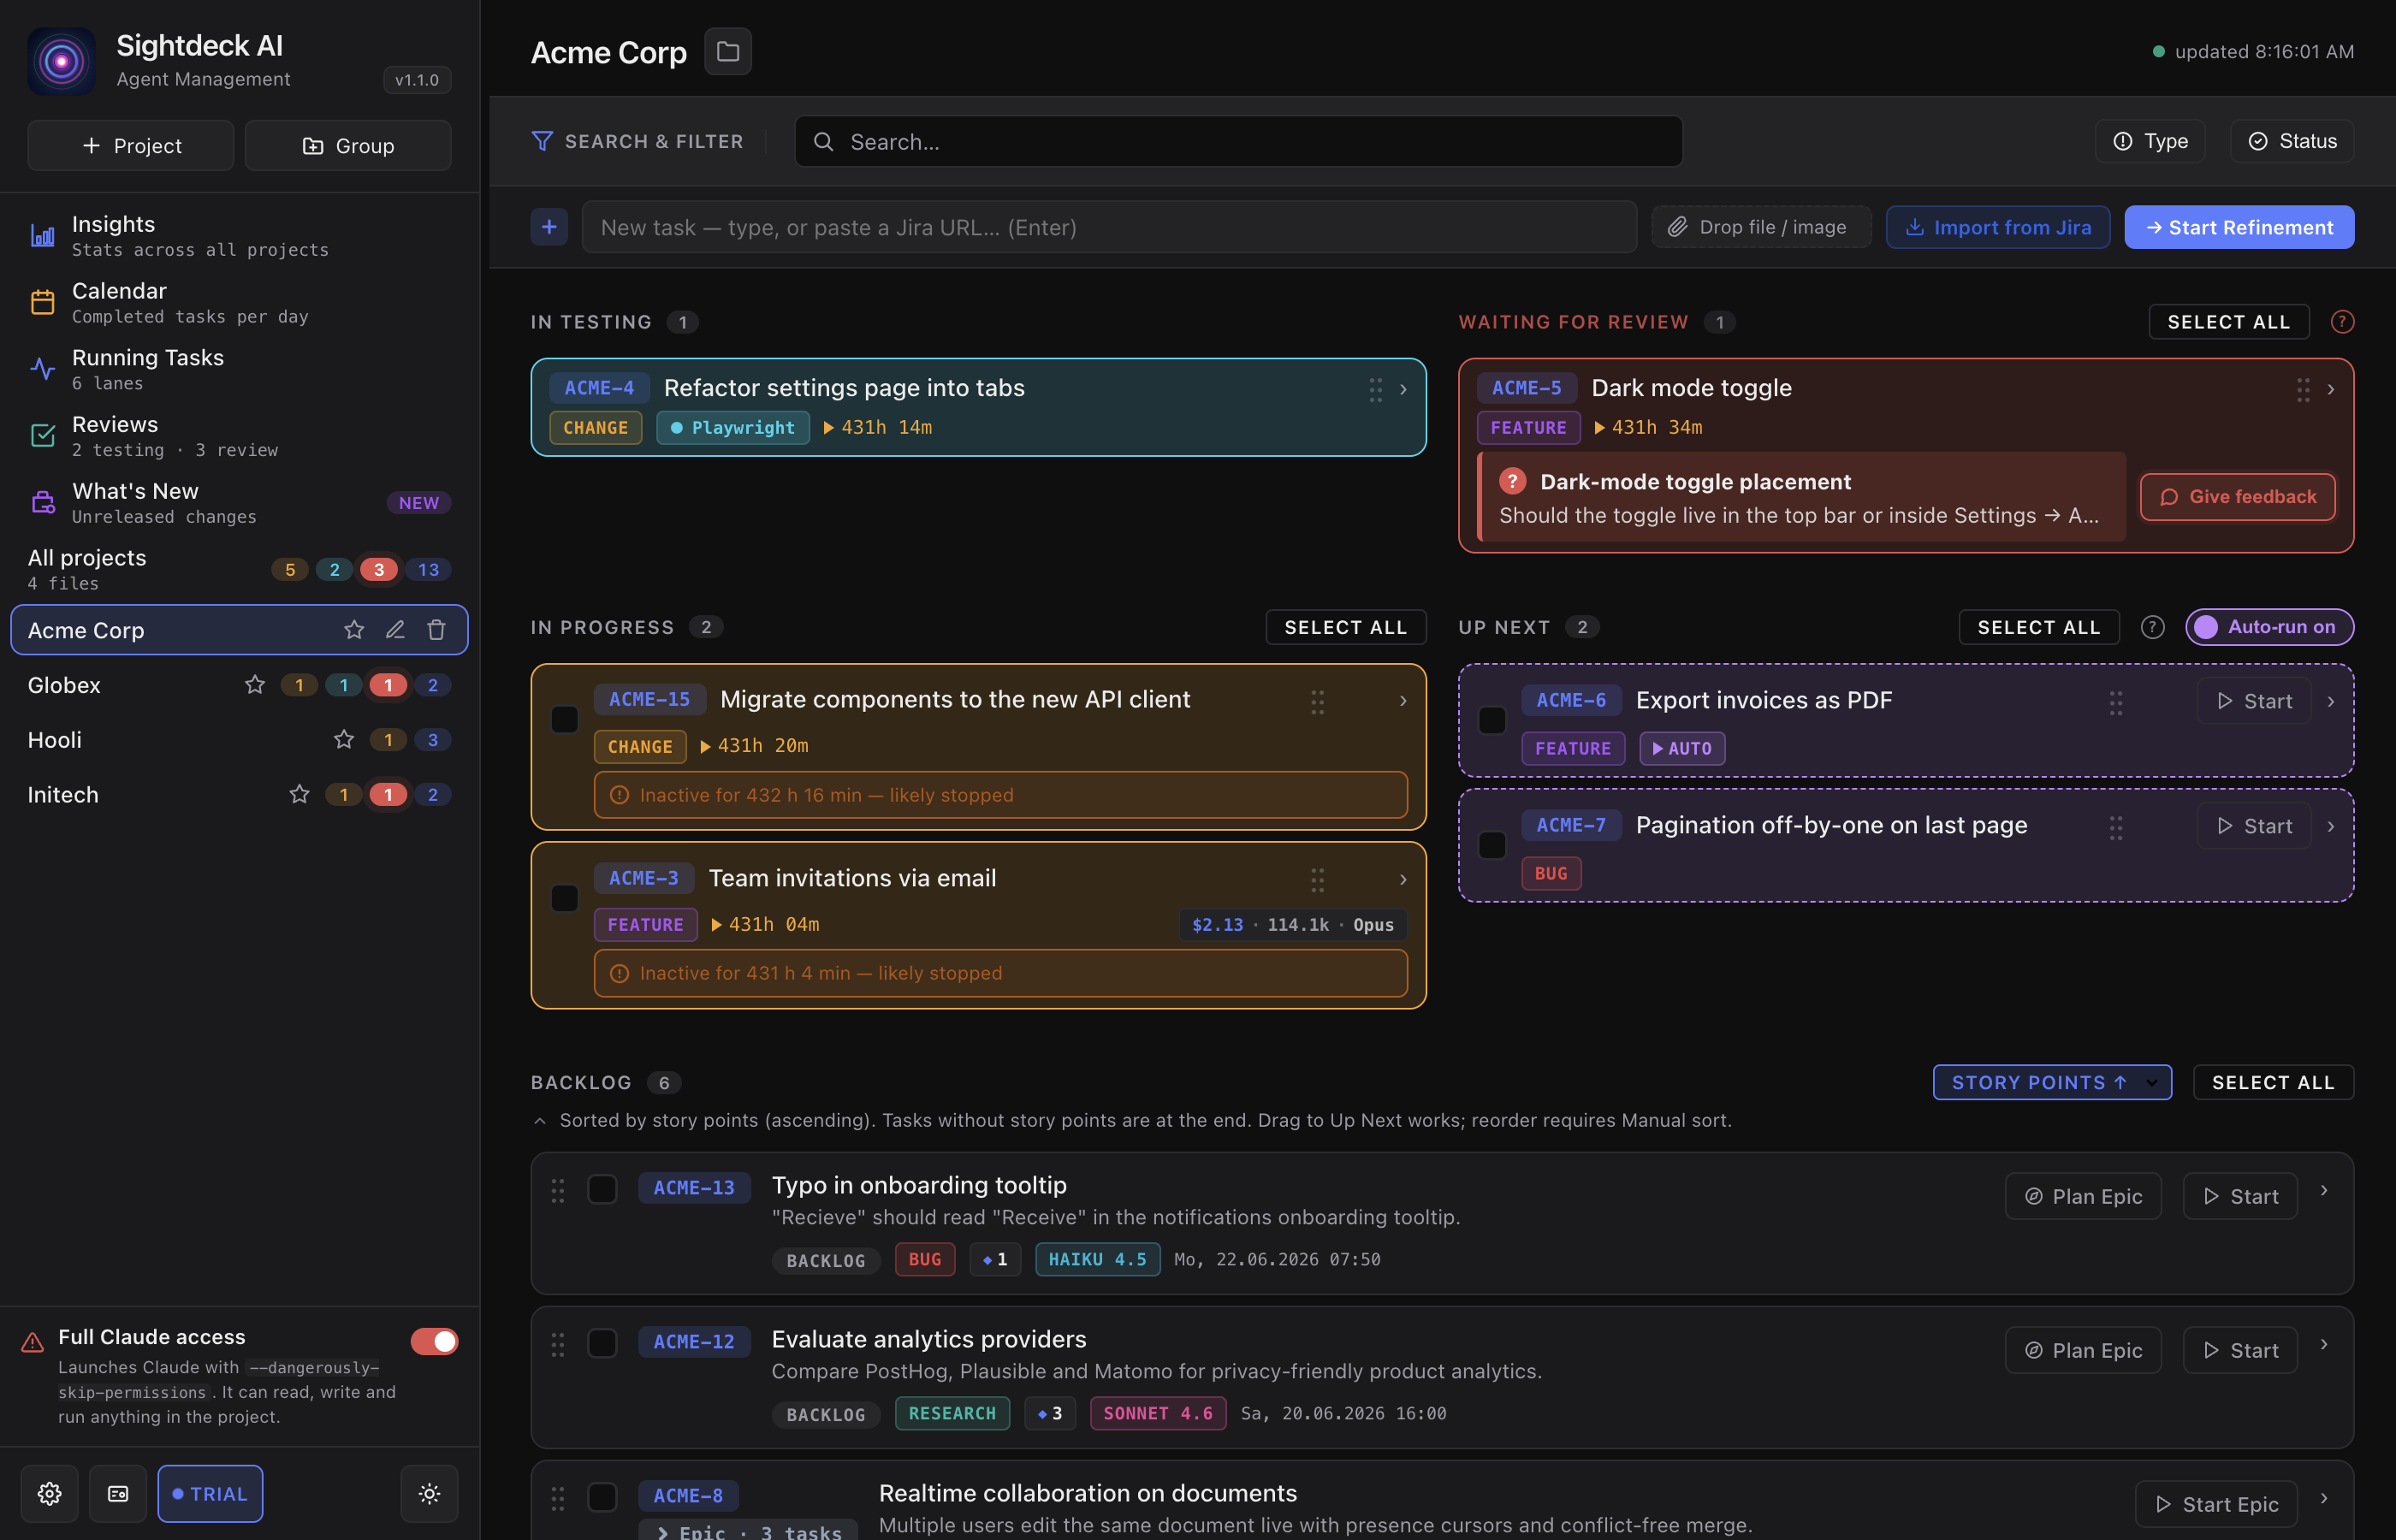
Task: Select All projects in the sidebar
Action: tap(238, 569)
